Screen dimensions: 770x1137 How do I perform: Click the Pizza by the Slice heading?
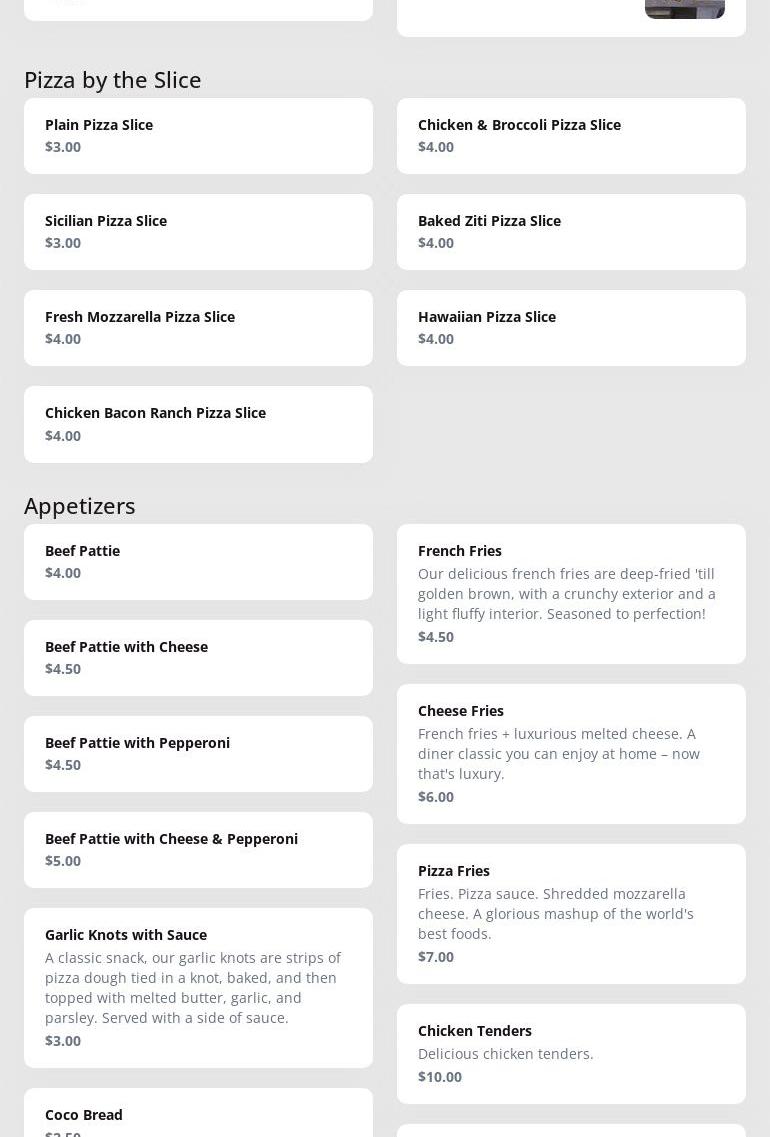click(113, 80)
